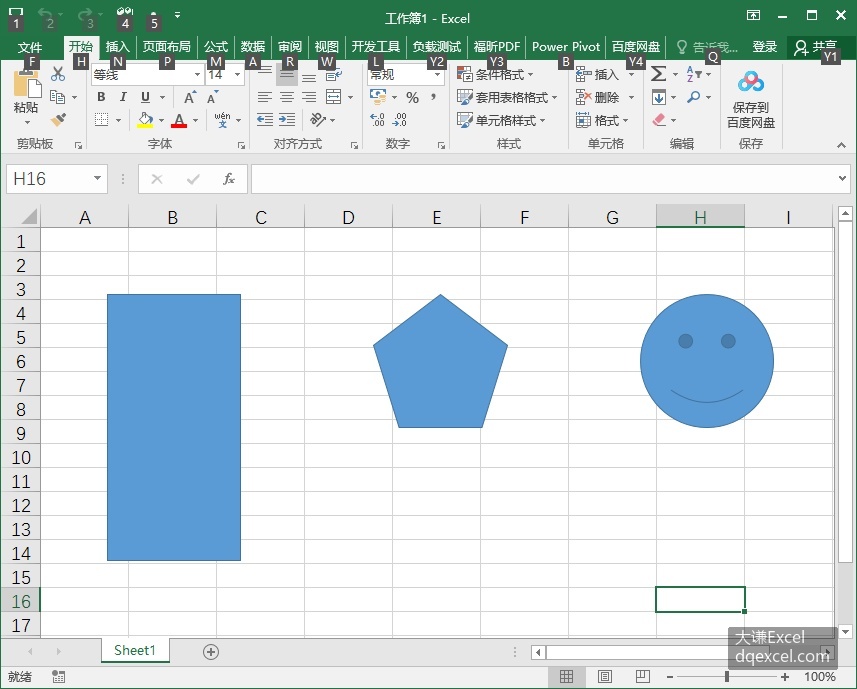Click the 登录 sign-in link

(764, 47)
